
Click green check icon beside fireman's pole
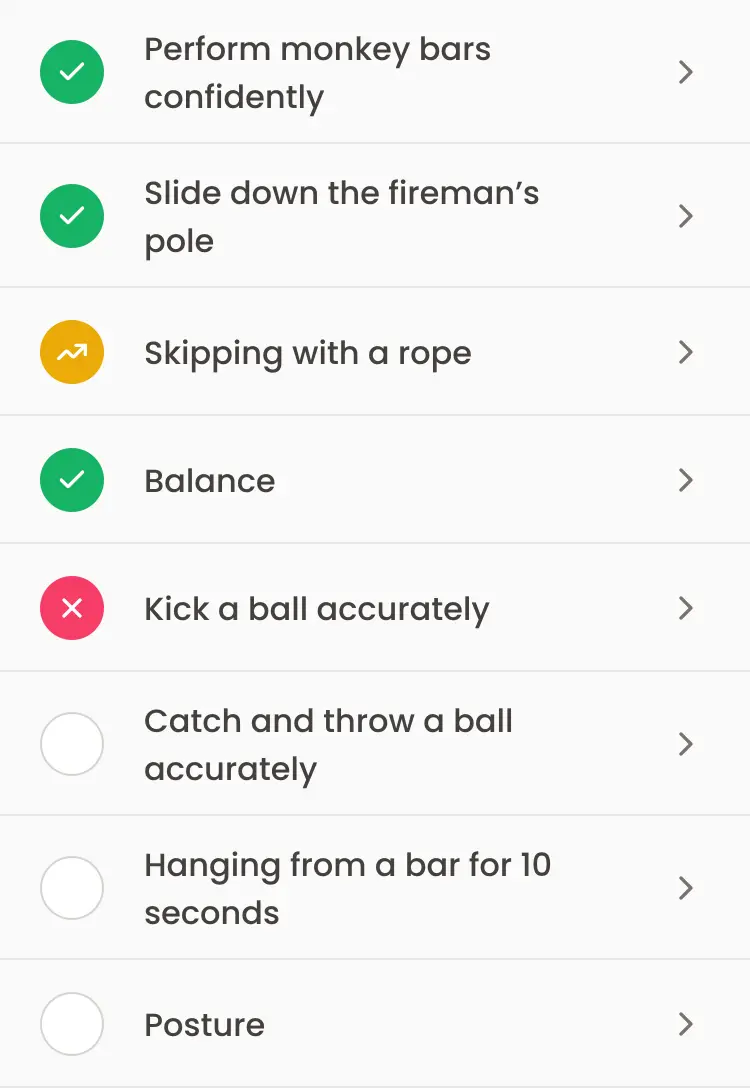pyautogui.click(x=72, y=216)
